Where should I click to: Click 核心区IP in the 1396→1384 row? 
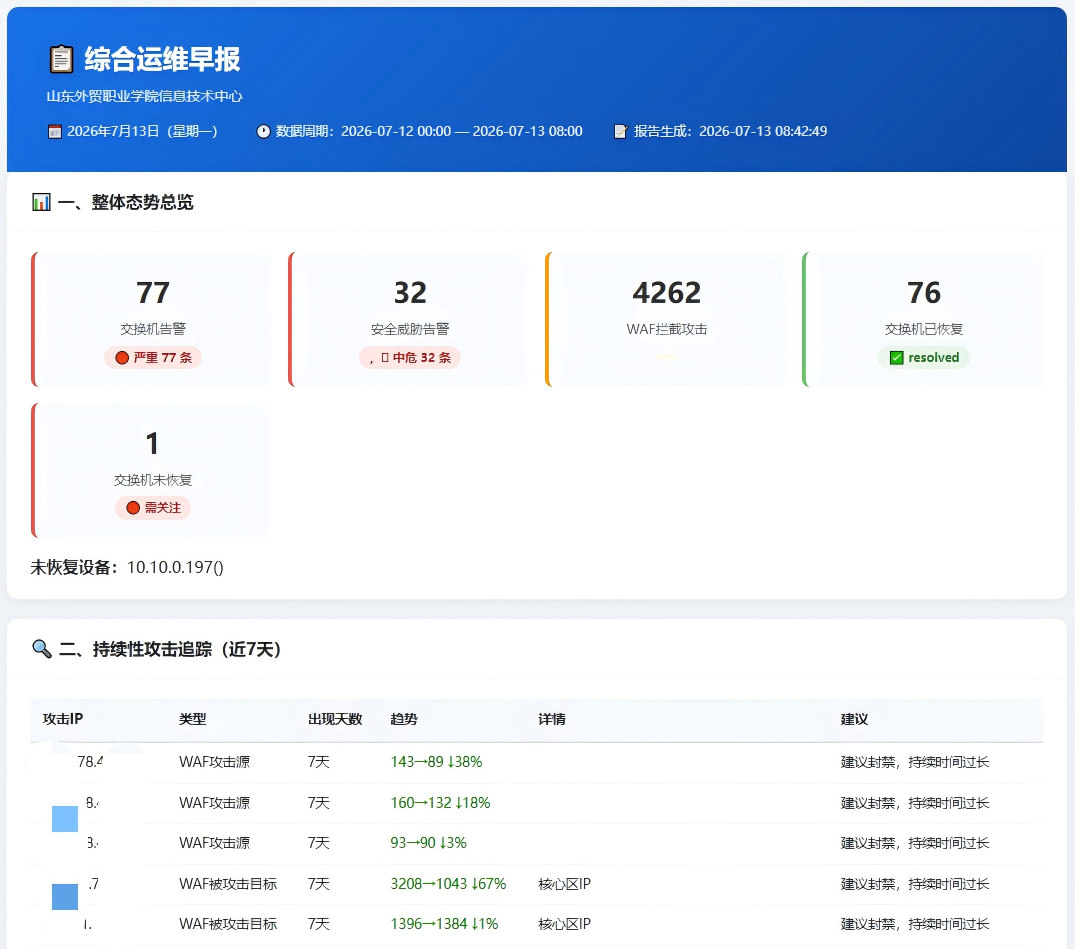(564, 924)
